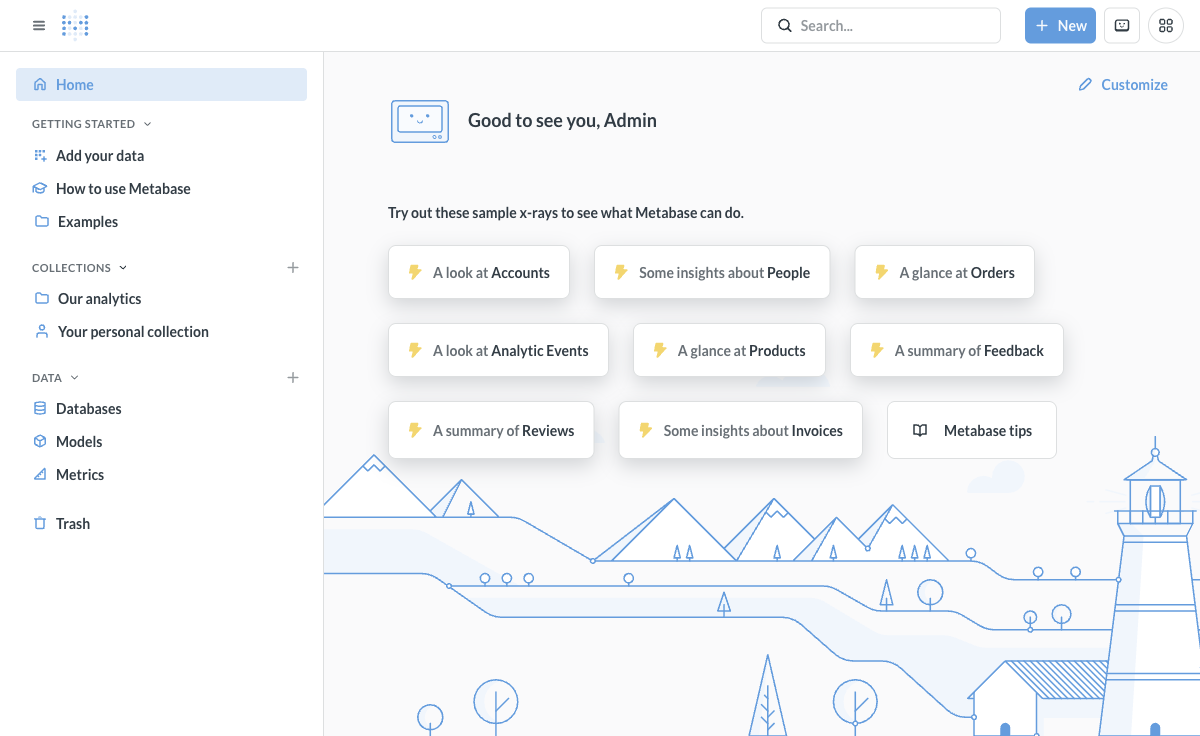
Task: Click the Examples folder icon
Action: pyautogui.click(x=41, y=222)
